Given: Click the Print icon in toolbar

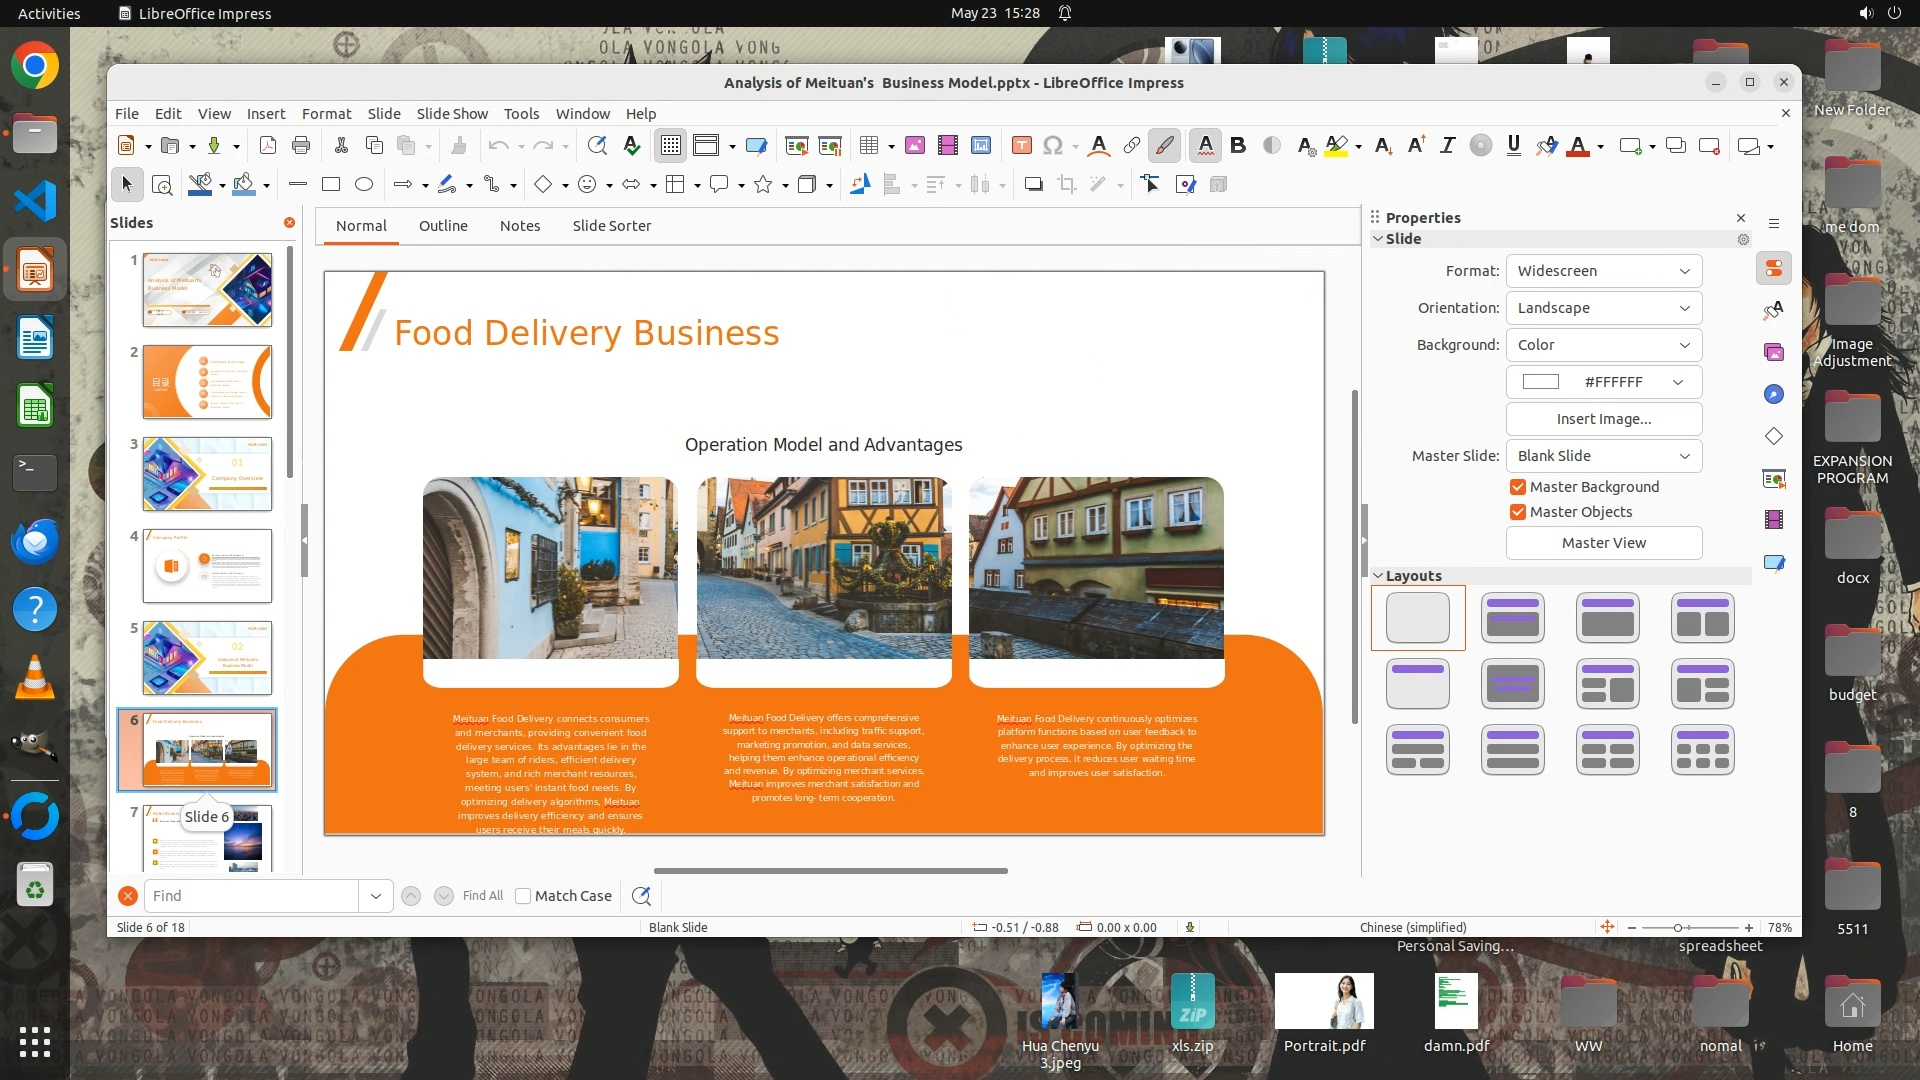Looking at the screenshot, I should click(301, 146).
